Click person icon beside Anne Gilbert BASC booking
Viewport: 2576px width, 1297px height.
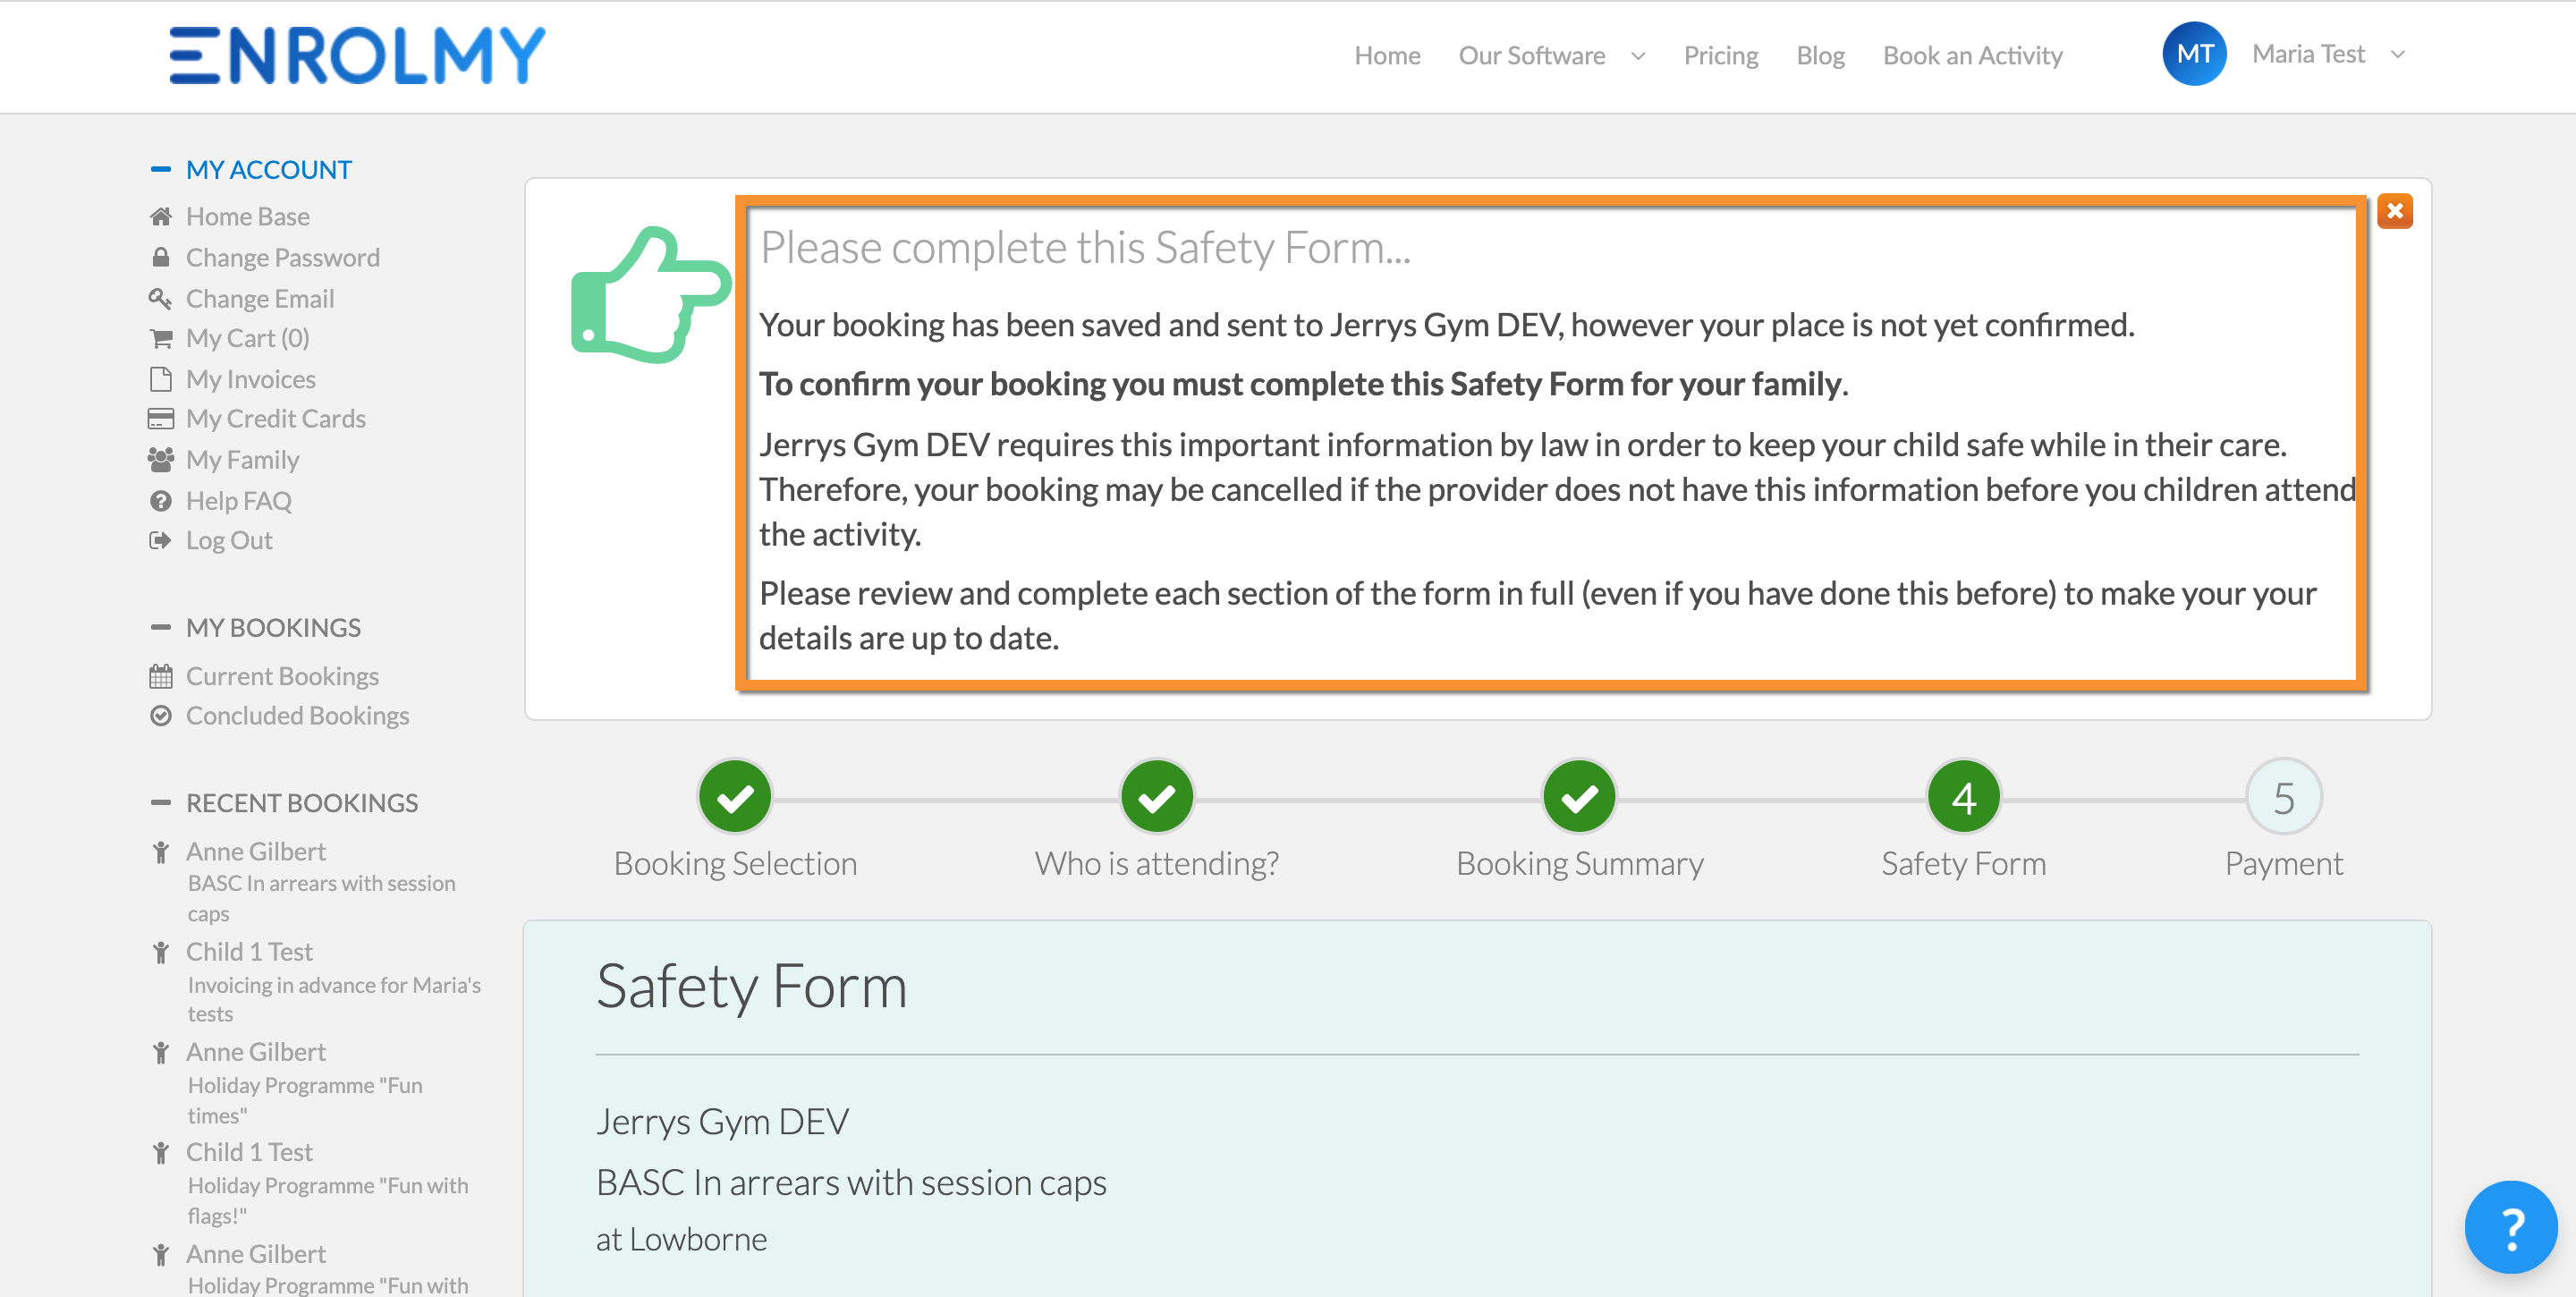pyautogui.click(x=160, y=852)
